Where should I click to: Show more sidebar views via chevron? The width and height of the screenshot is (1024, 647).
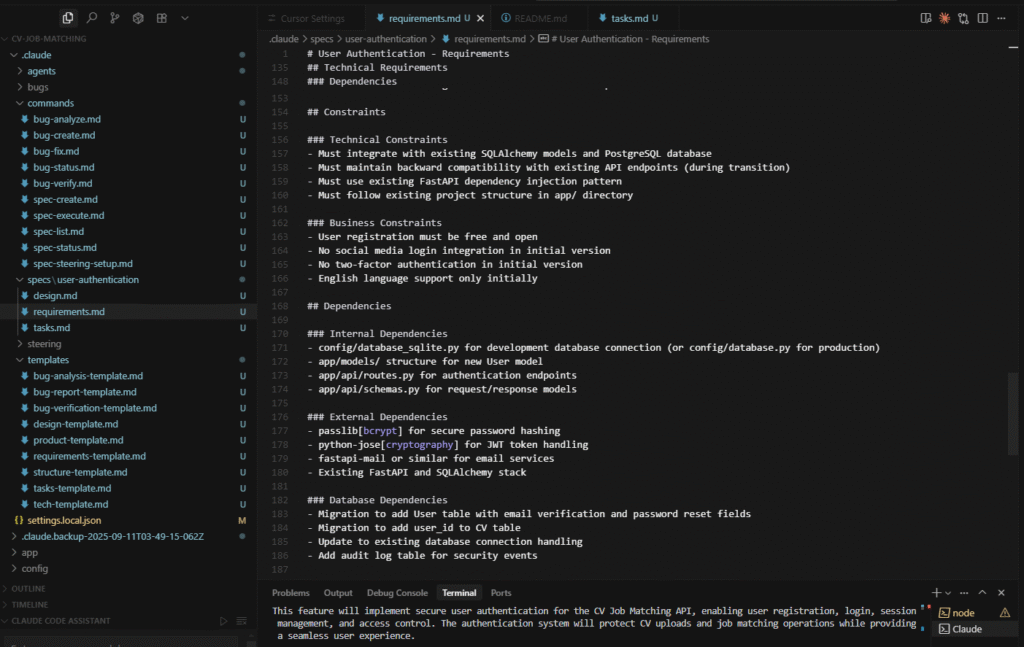185,18
